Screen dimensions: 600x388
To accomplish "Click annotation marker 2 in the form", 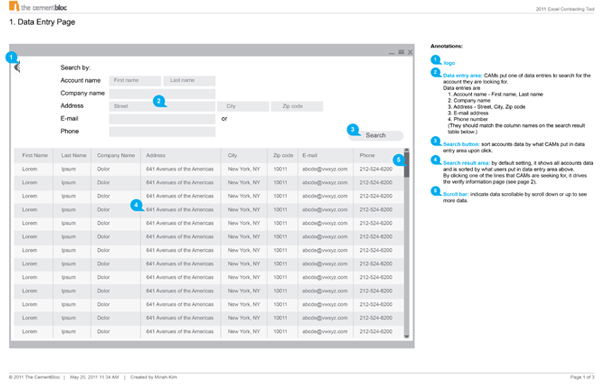I will tap(159, 101).
